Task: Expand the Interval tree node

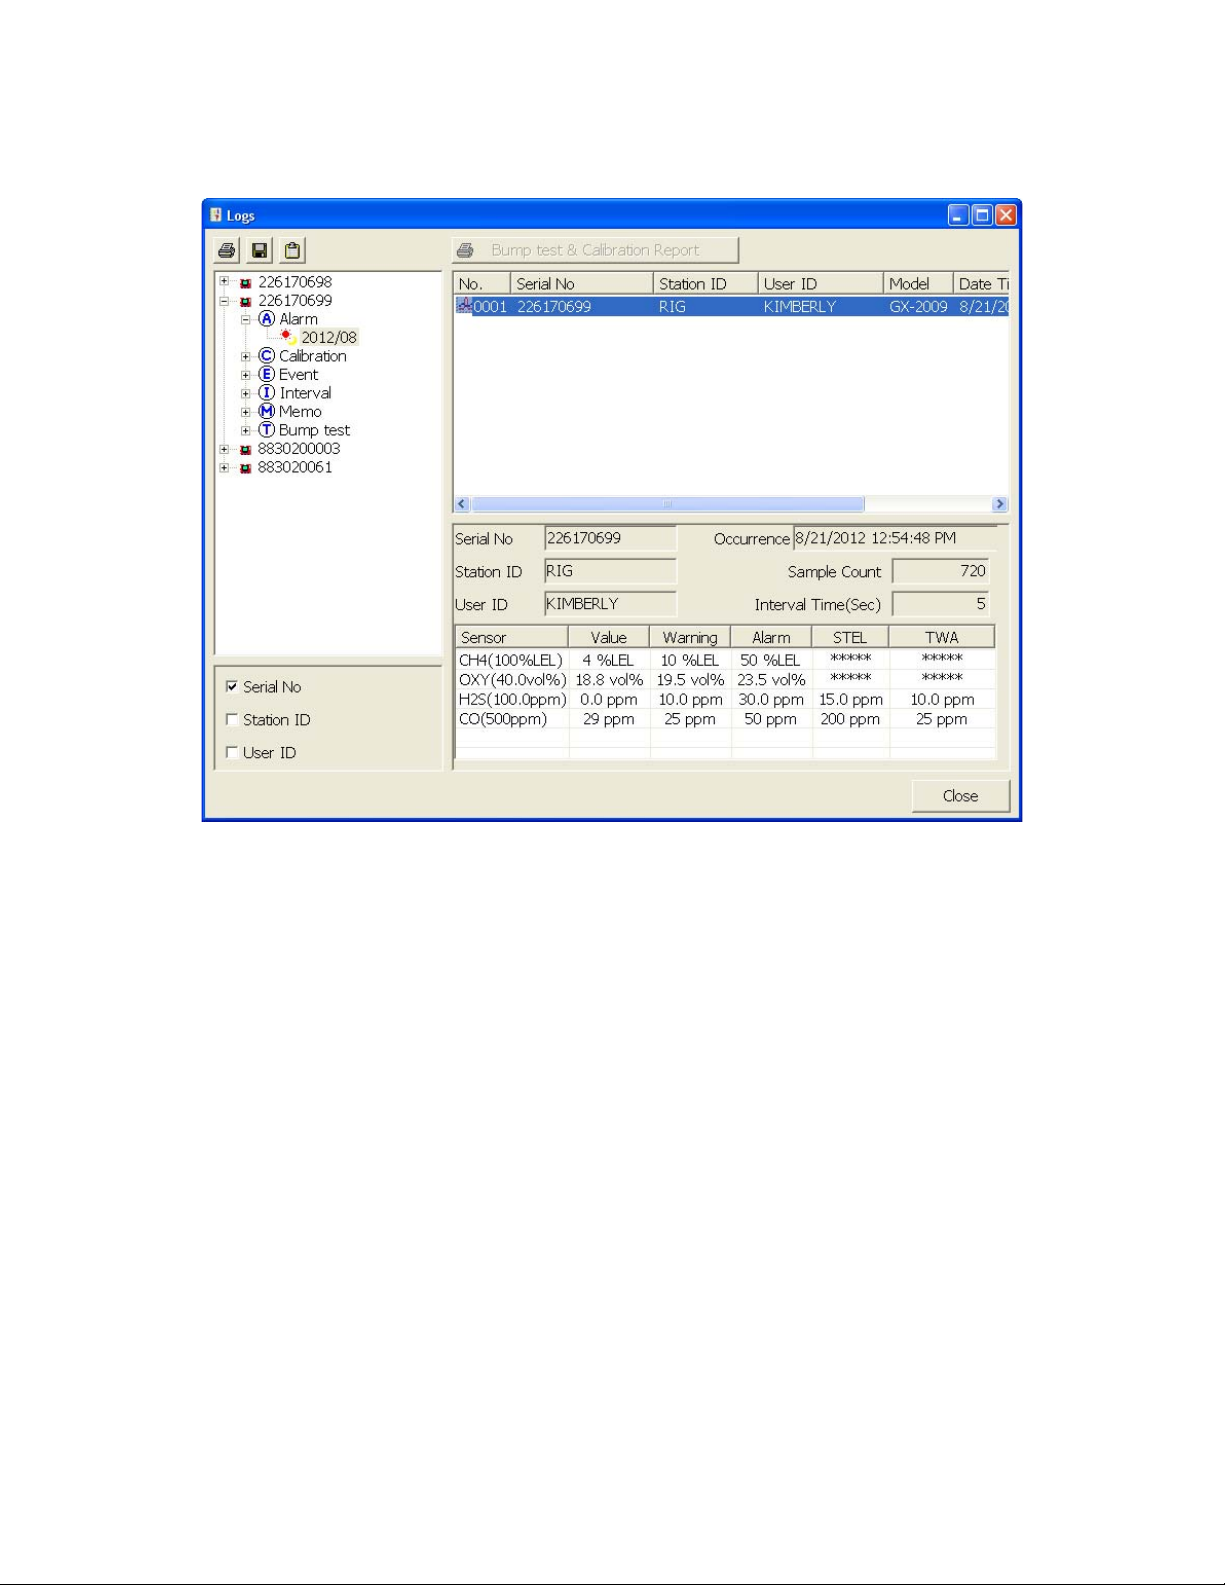Action: click(x=246, y=393)
